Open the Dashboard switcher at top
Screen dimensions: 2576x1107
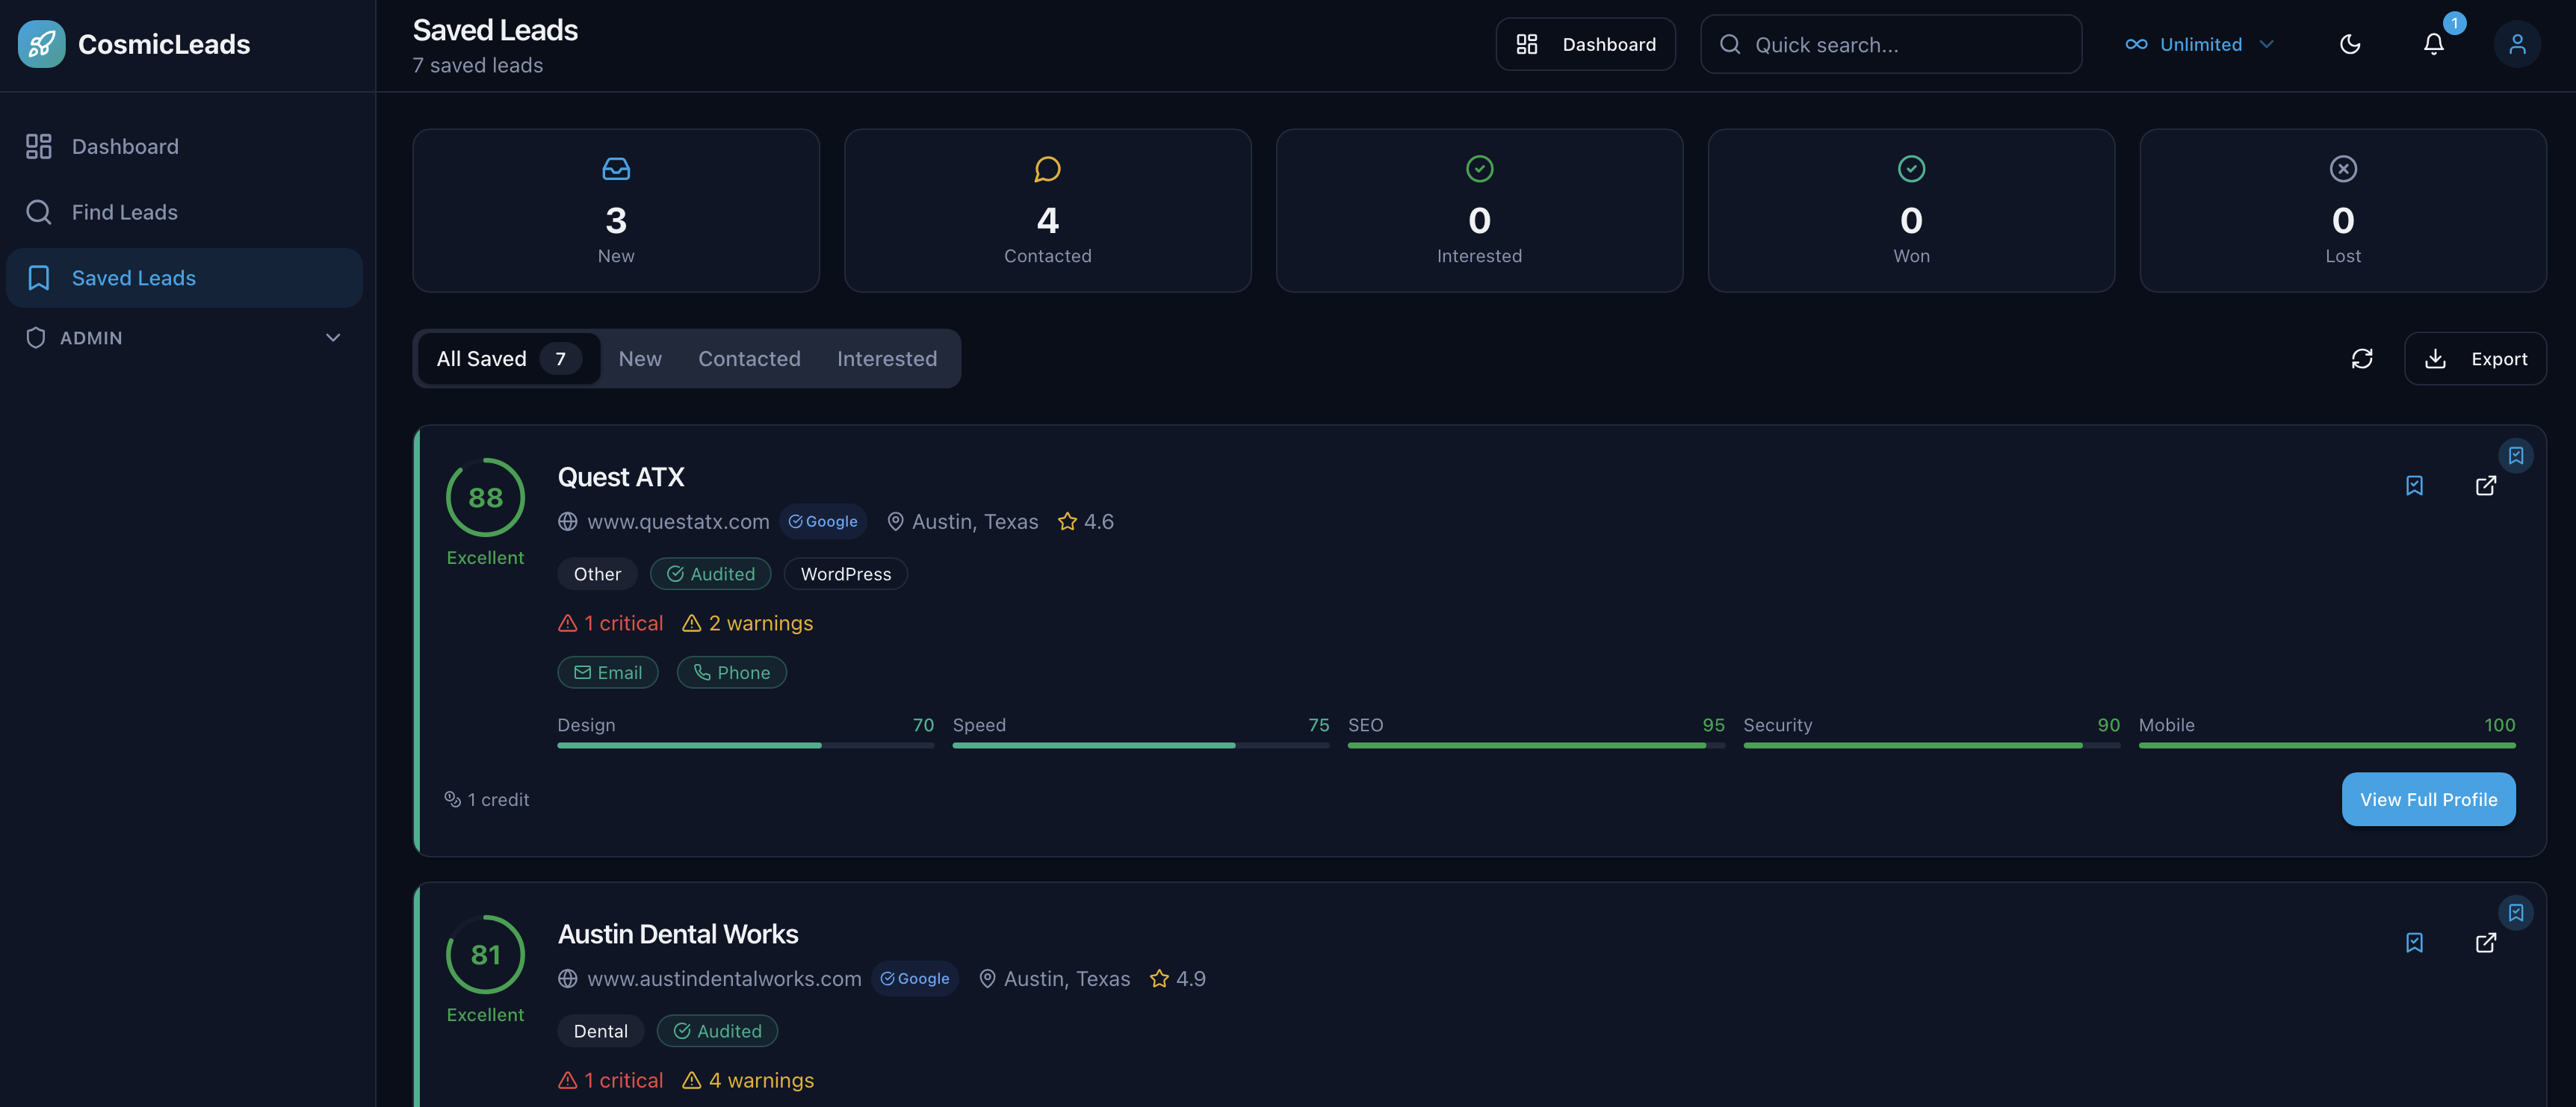pos(1585,44)
